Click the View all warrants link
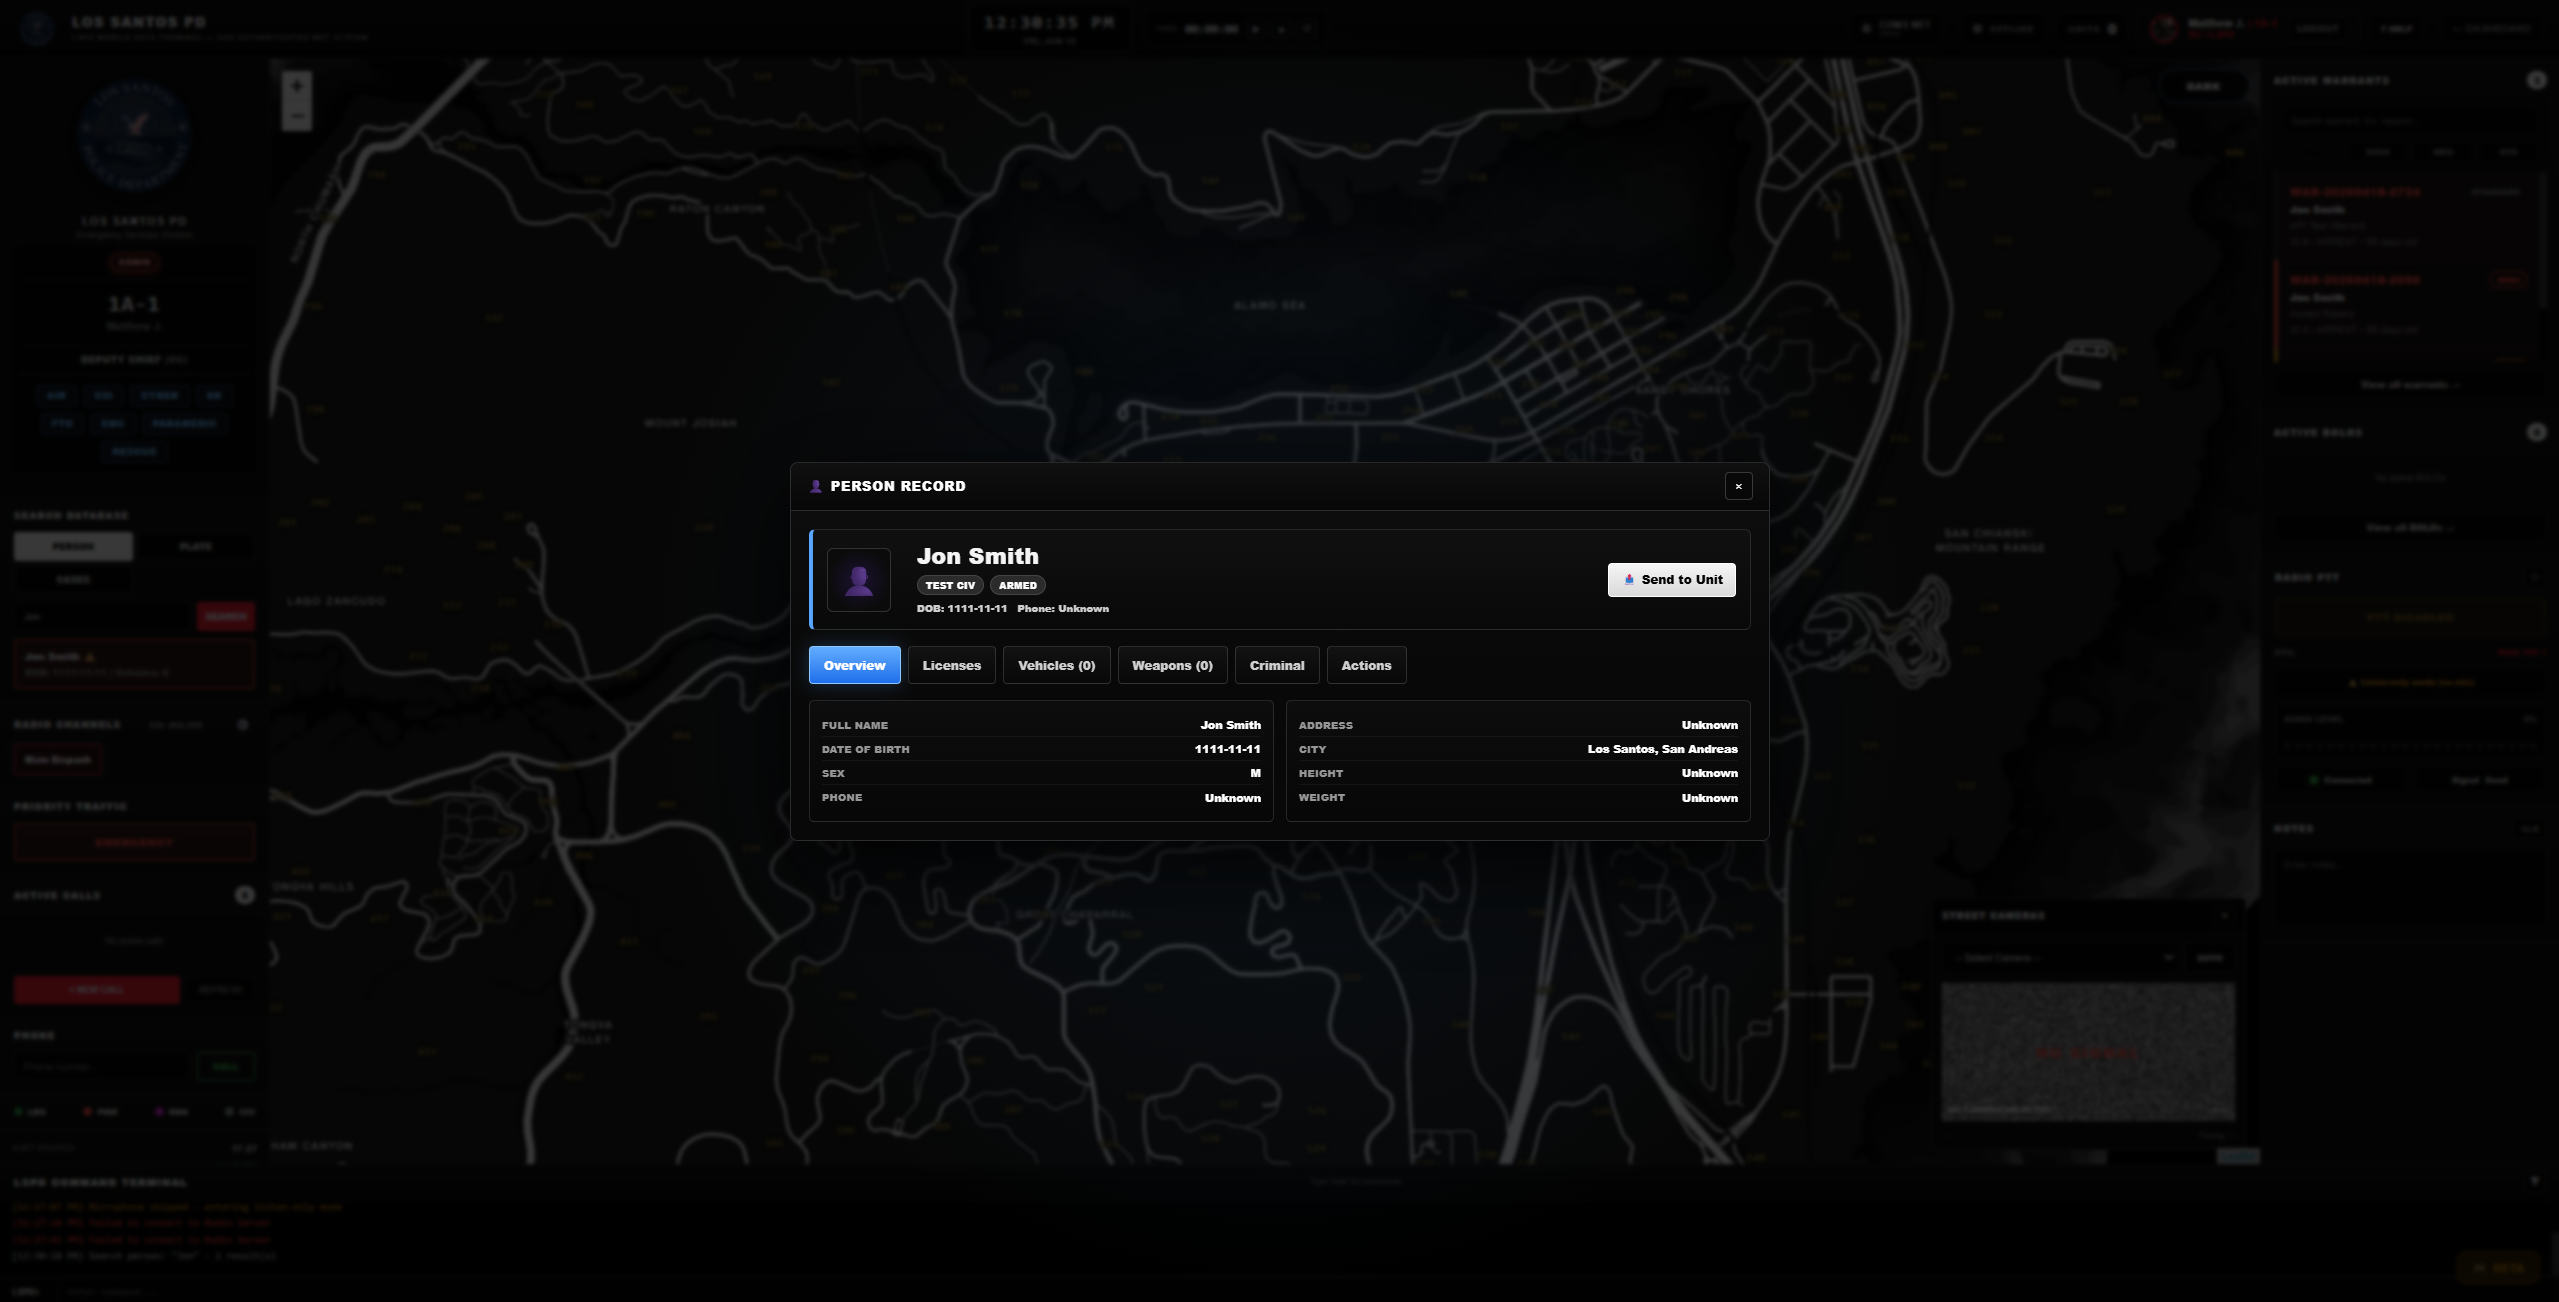Image resolution: width=2559 pixels, height=1302 pixels. point(2409,385)
